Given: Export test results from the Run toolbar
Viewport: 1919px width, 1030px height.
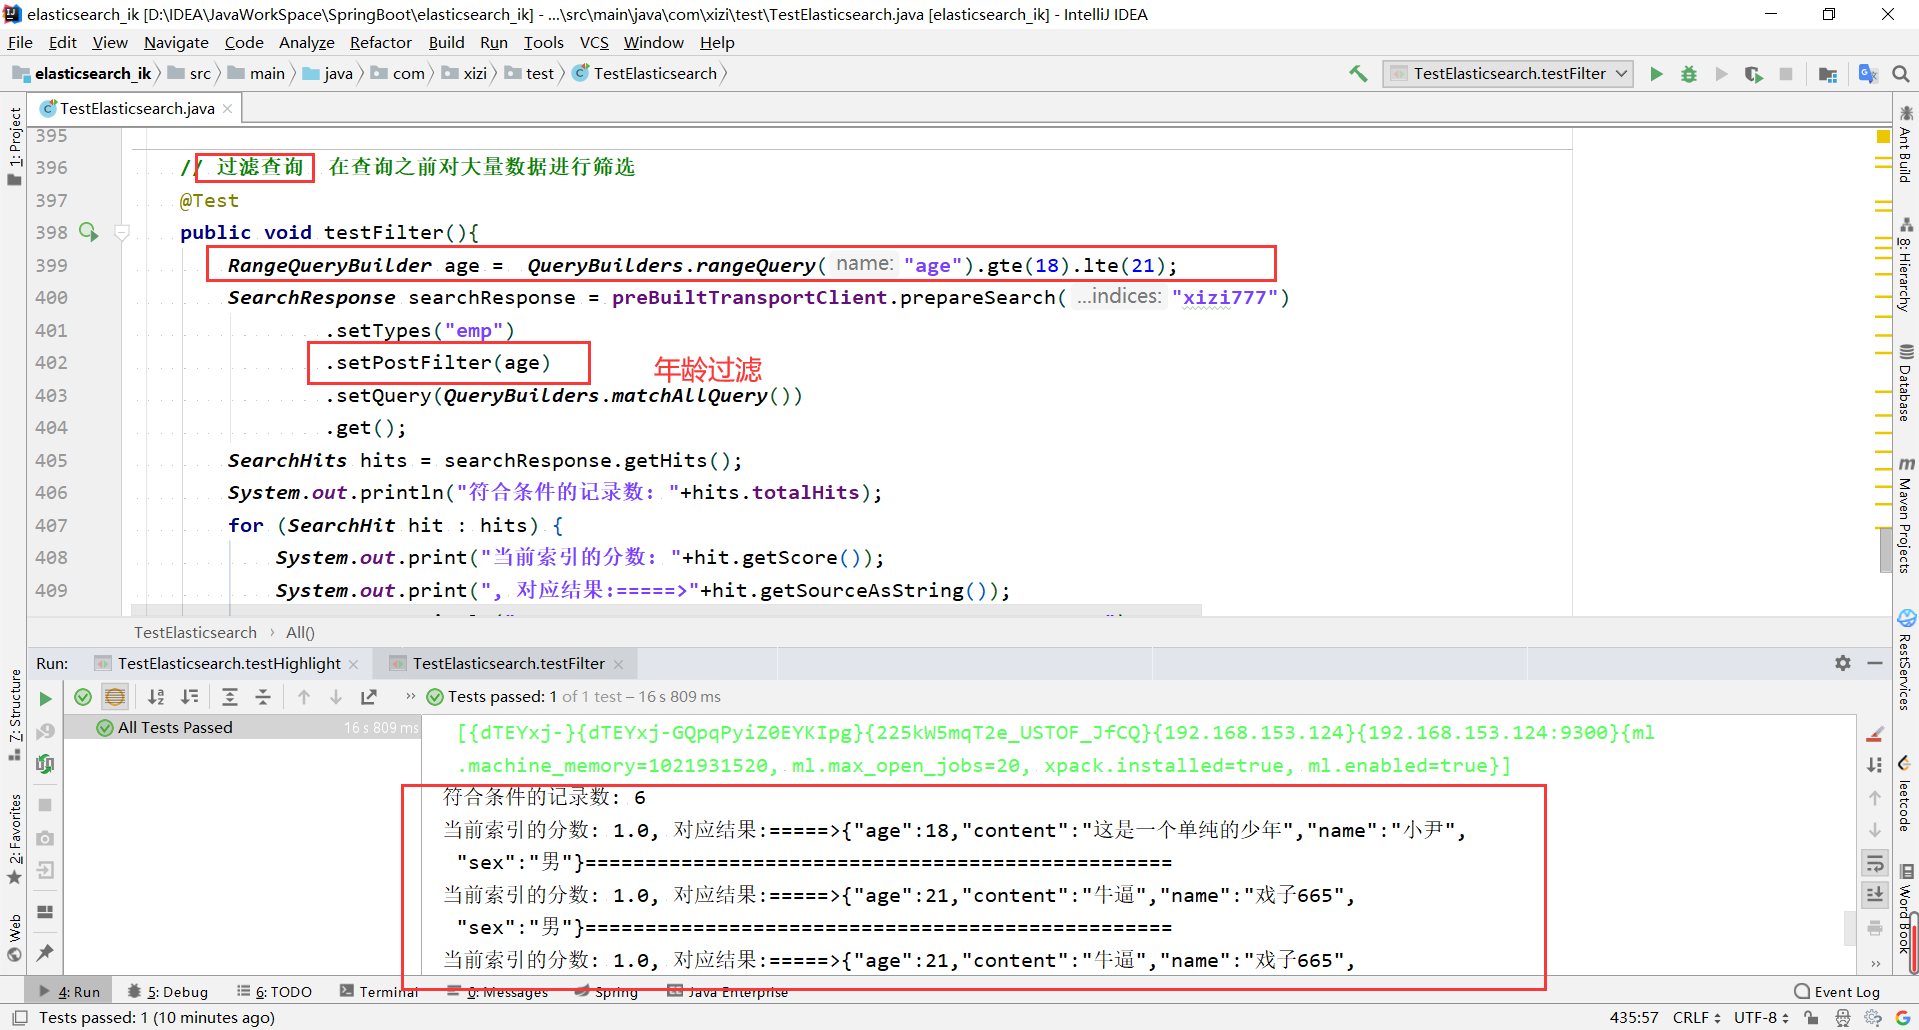Looking at the screenshot, I should pos(369,697).
